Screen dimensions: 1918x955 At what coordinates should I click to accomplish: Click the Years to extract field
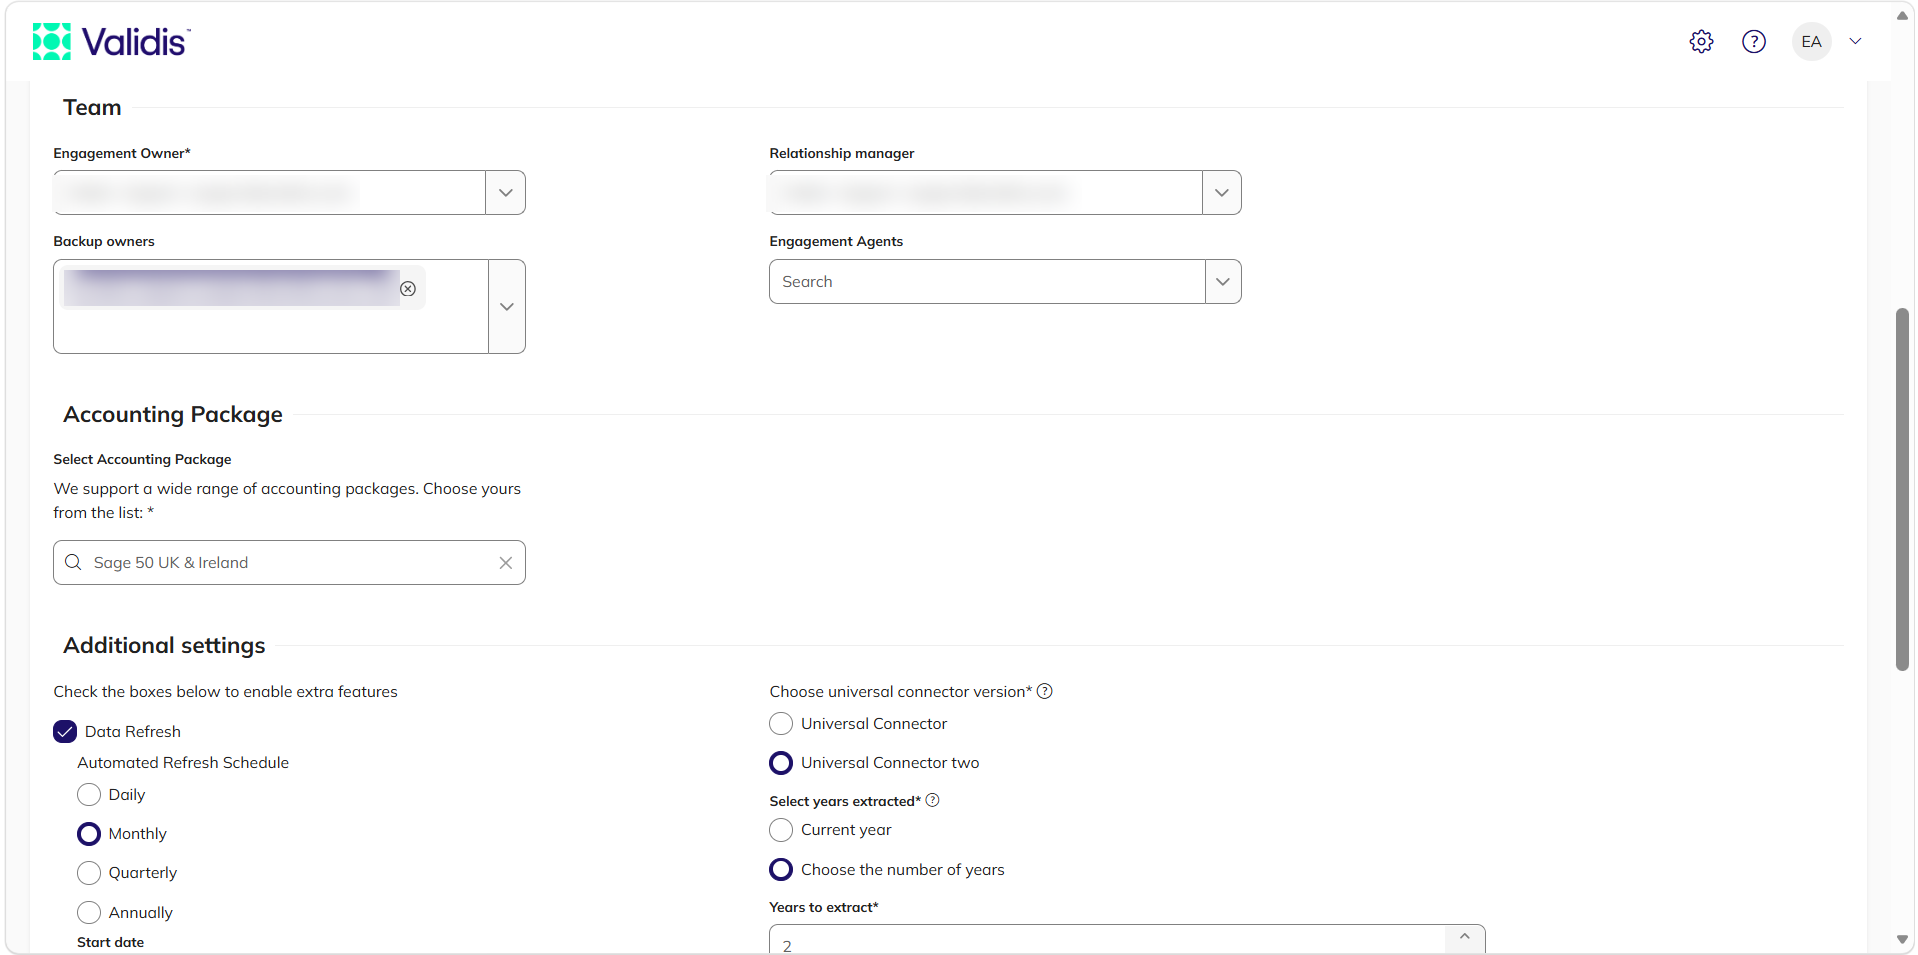point(1107,940)
